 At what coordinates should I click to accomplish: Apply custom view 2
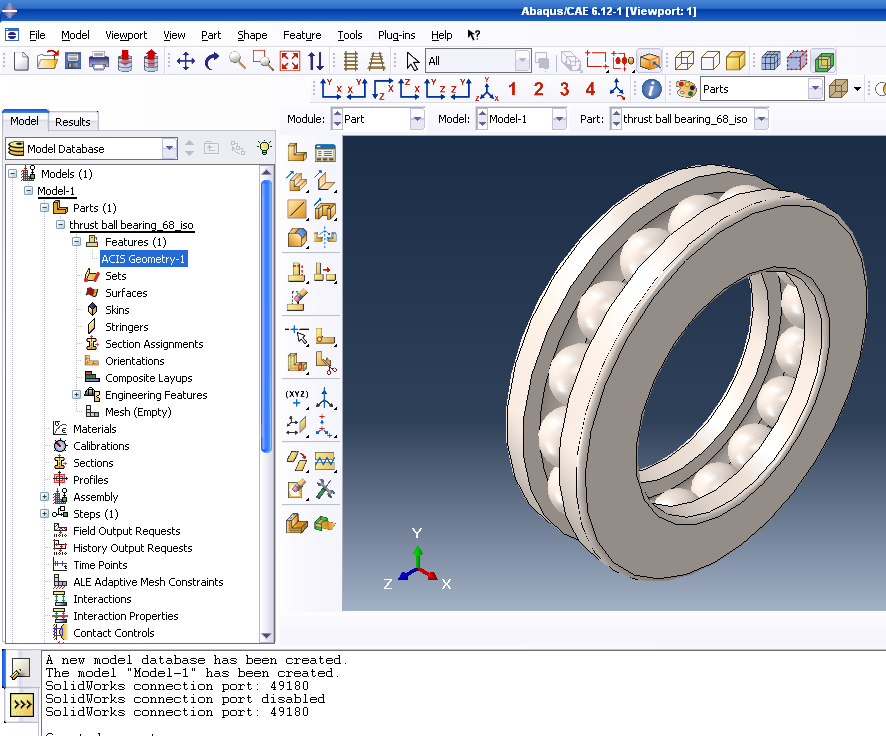(x=538, y=89)
